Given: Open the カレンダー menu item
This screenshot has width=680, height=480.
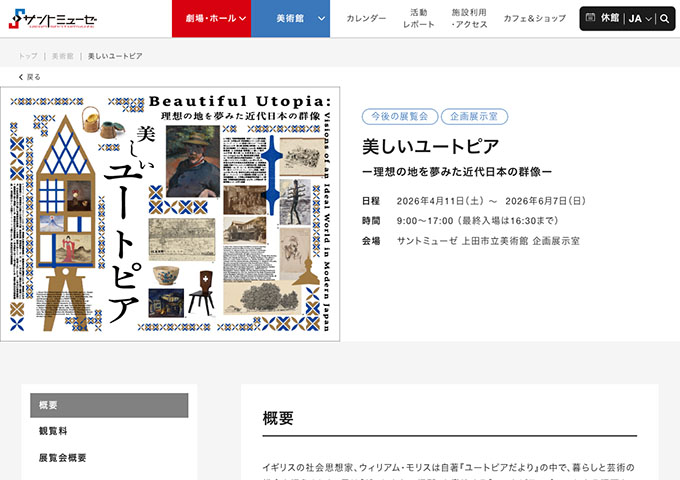Looking at the screenshot, I should [x=366, y=18].
